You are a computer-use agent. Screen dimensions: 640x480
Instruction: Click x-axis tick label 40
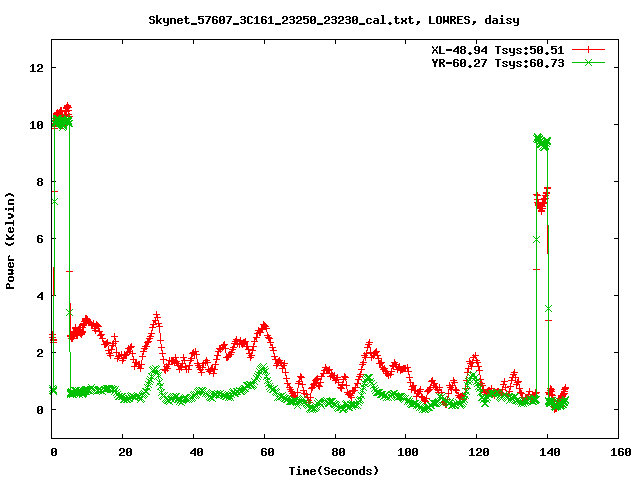[196, 452]
